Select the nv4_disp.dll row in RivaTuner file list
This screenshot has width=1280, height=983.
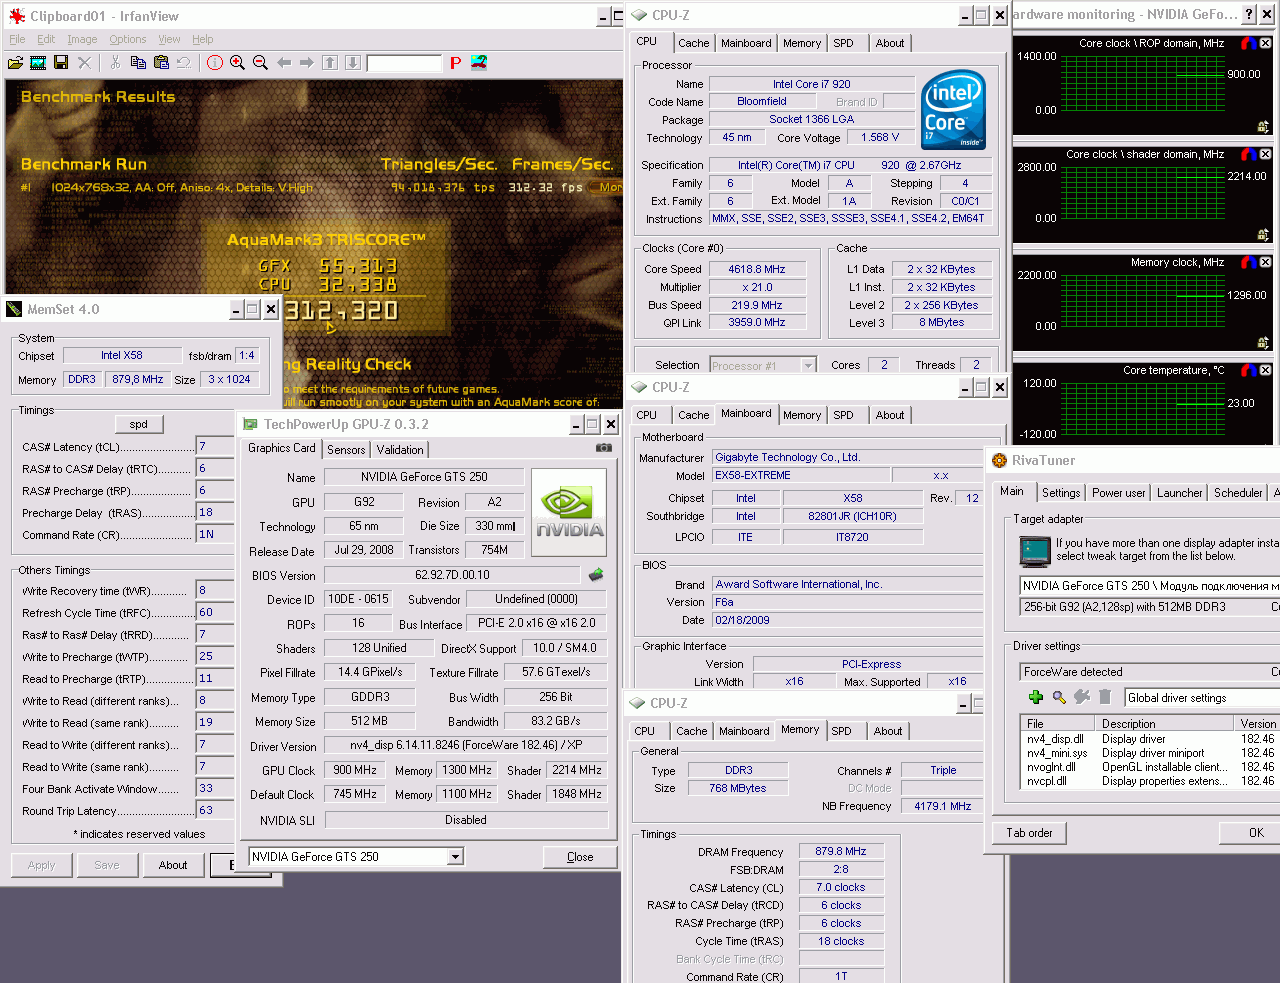coord(1150,739)
